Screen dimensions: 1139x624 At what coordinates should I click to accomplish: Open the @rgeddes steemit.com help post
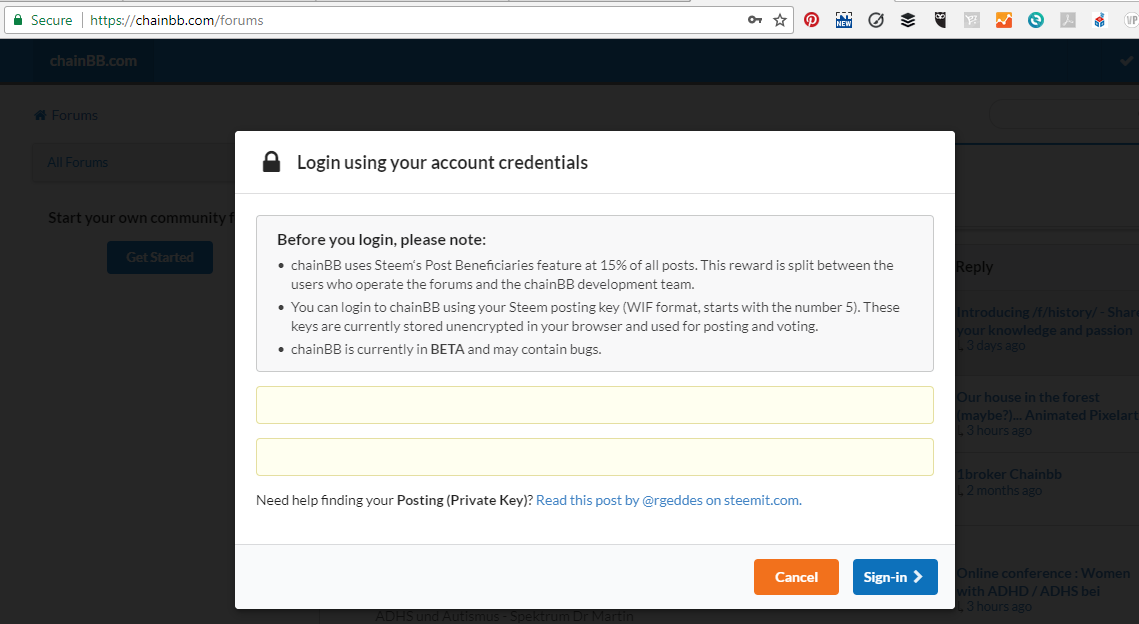pyautogui.click(x=668, y=500)
